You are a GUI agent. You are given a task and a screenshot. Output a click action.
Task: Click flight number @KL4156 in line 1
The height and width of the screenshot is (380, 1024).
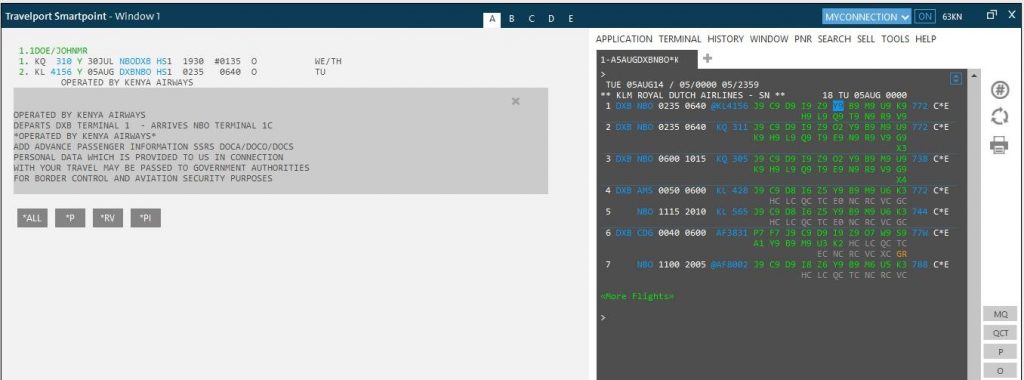(x=729, y=105)
